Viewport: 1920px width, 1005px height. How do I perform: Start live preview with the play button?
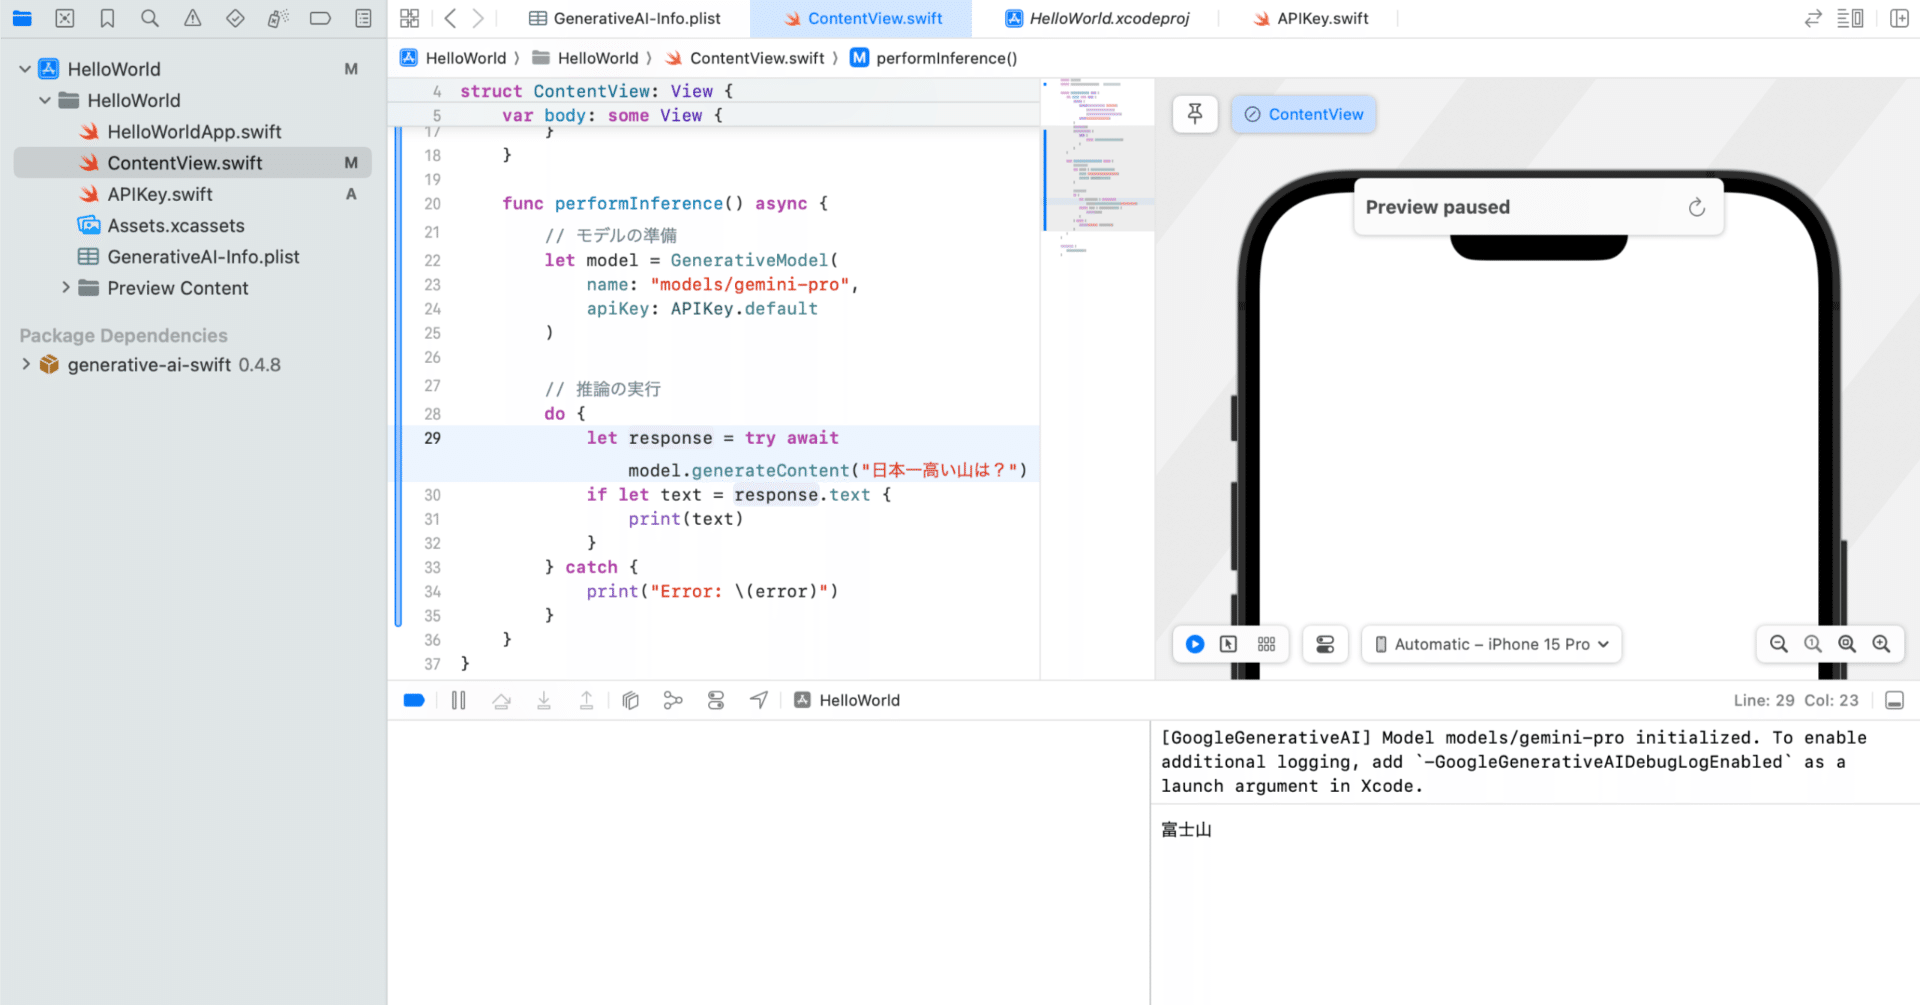coord(1194,644)
